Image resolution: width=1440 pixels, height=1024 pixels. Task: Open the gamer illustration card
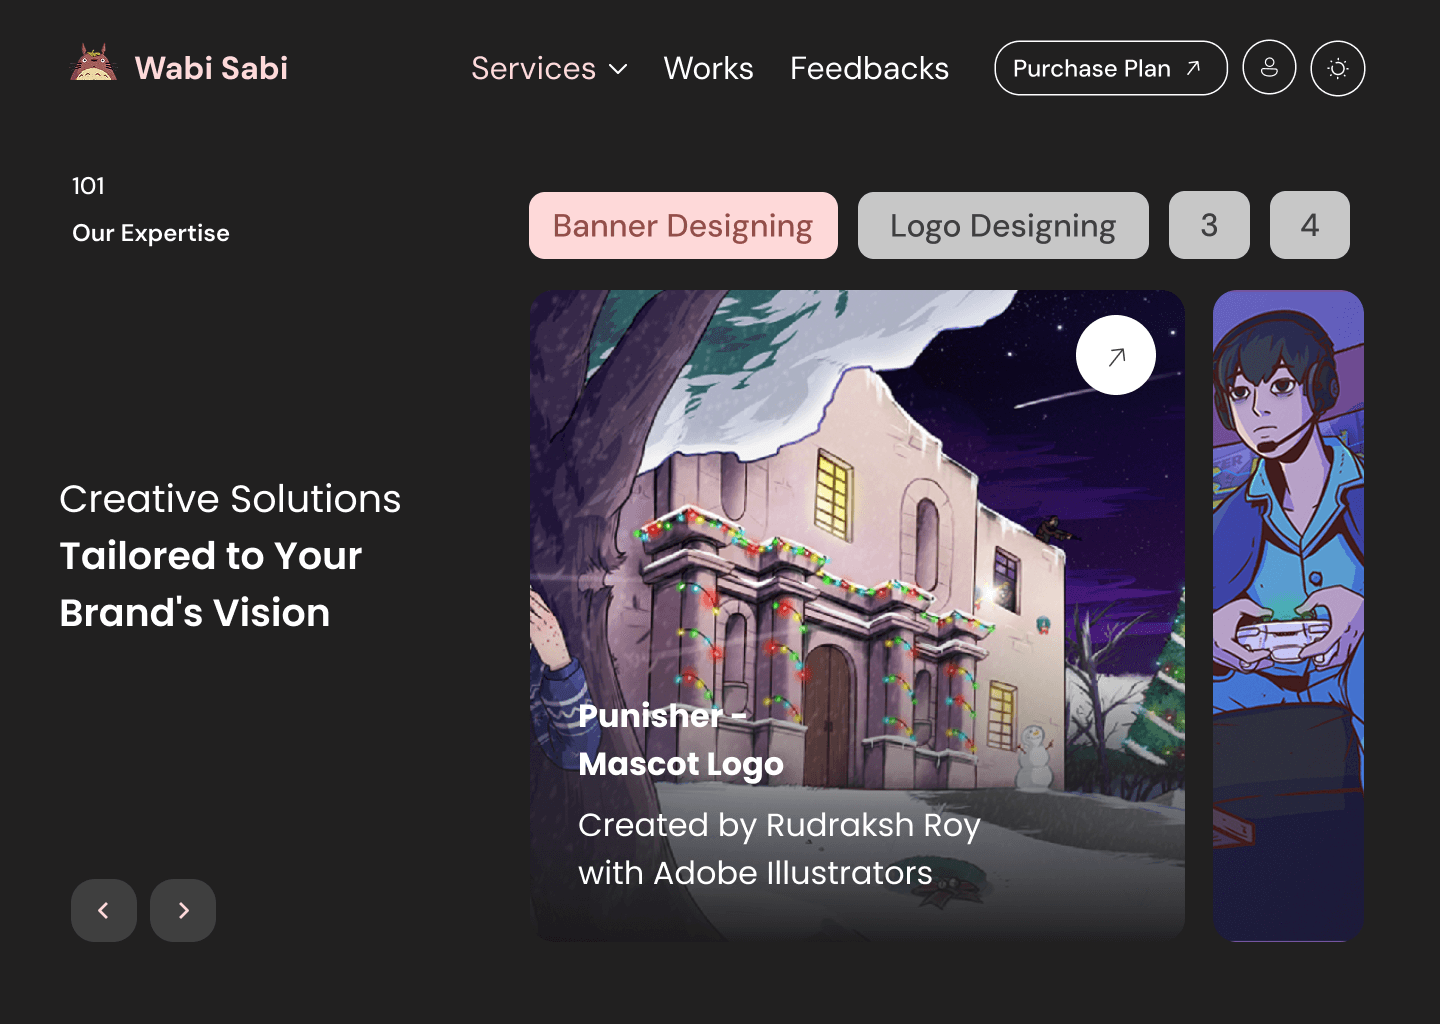1288,616
